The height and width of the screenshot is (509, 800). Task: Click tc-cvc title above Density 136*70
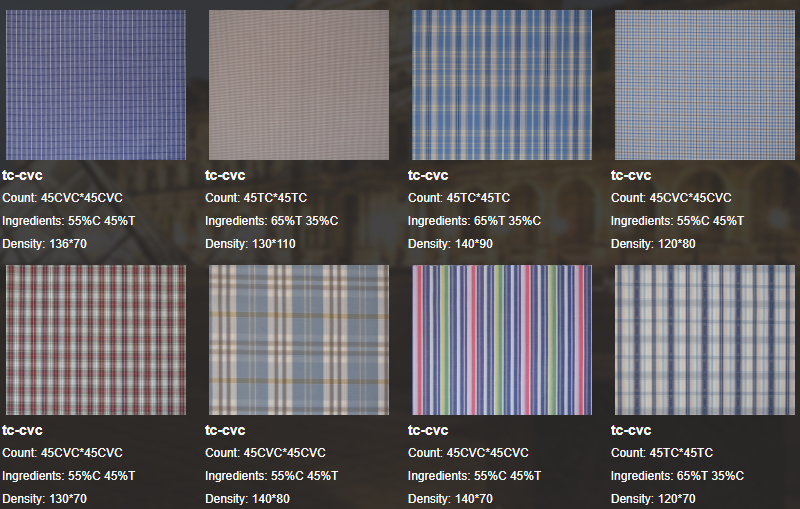point(22,175)
